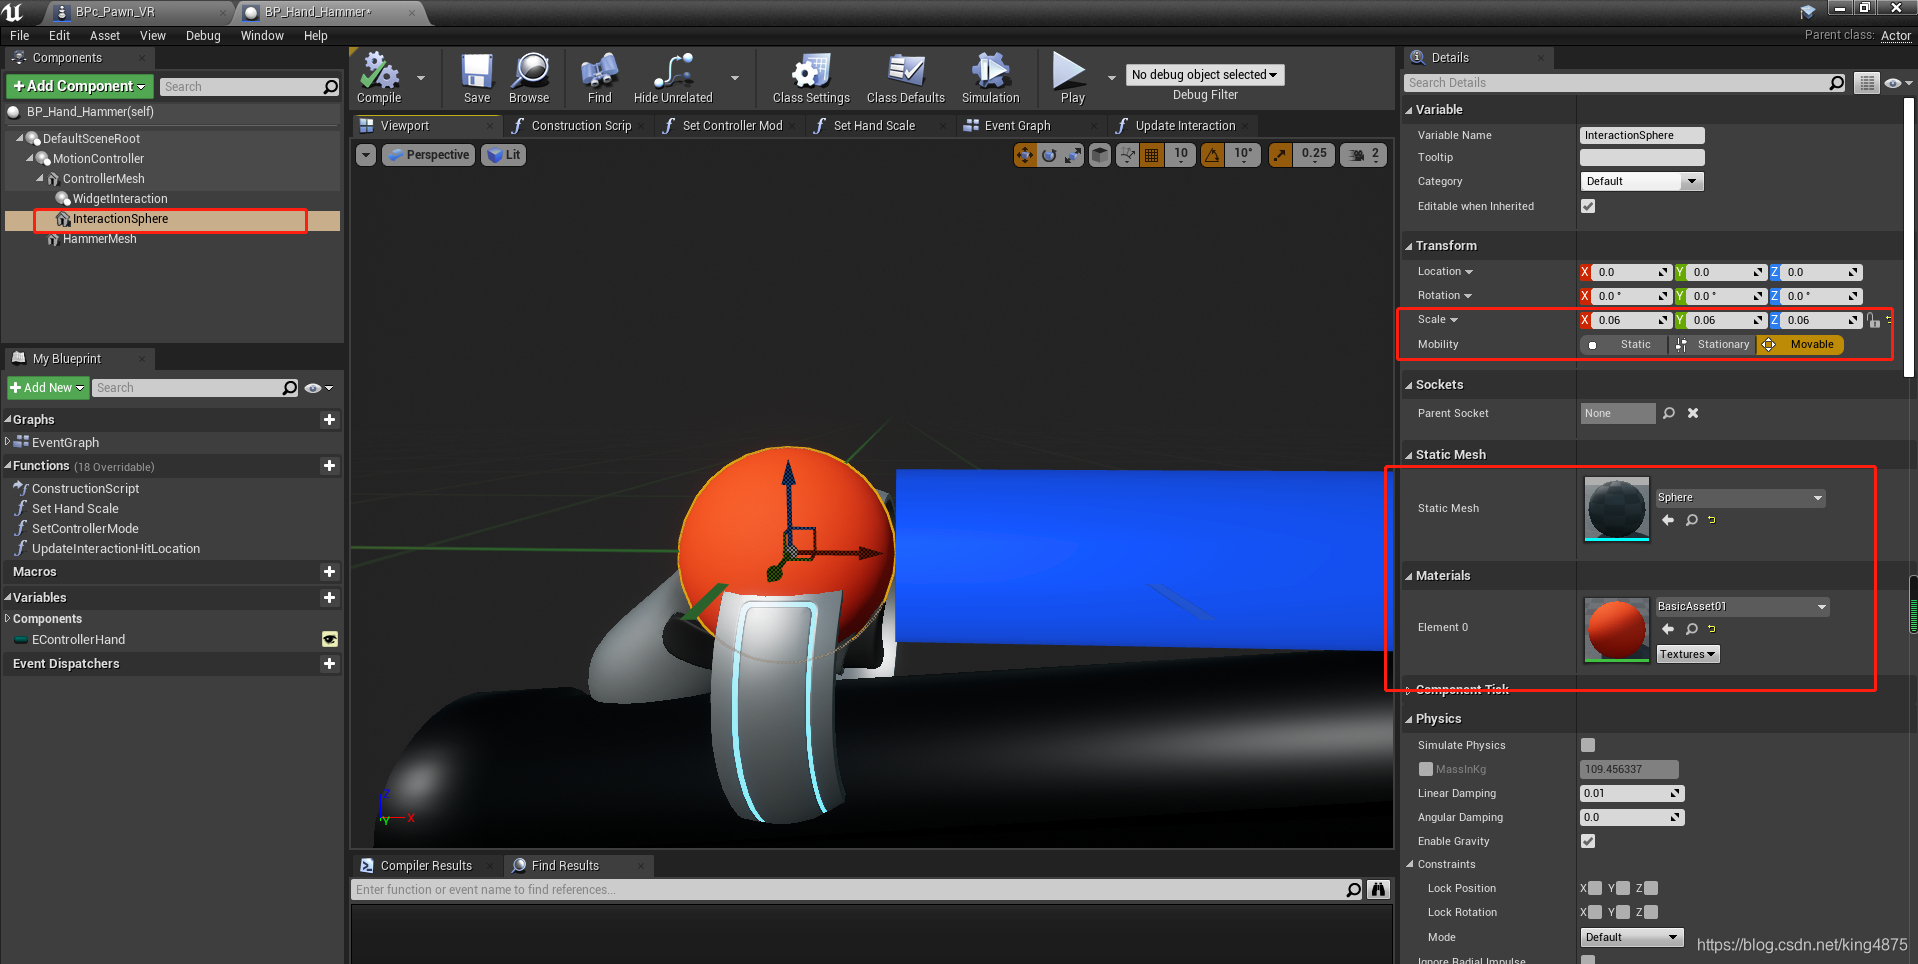Viewport: 1918px width, 964px height.
Task: Click the InteractionSphere component in the tree
Action: pos(120,219)
